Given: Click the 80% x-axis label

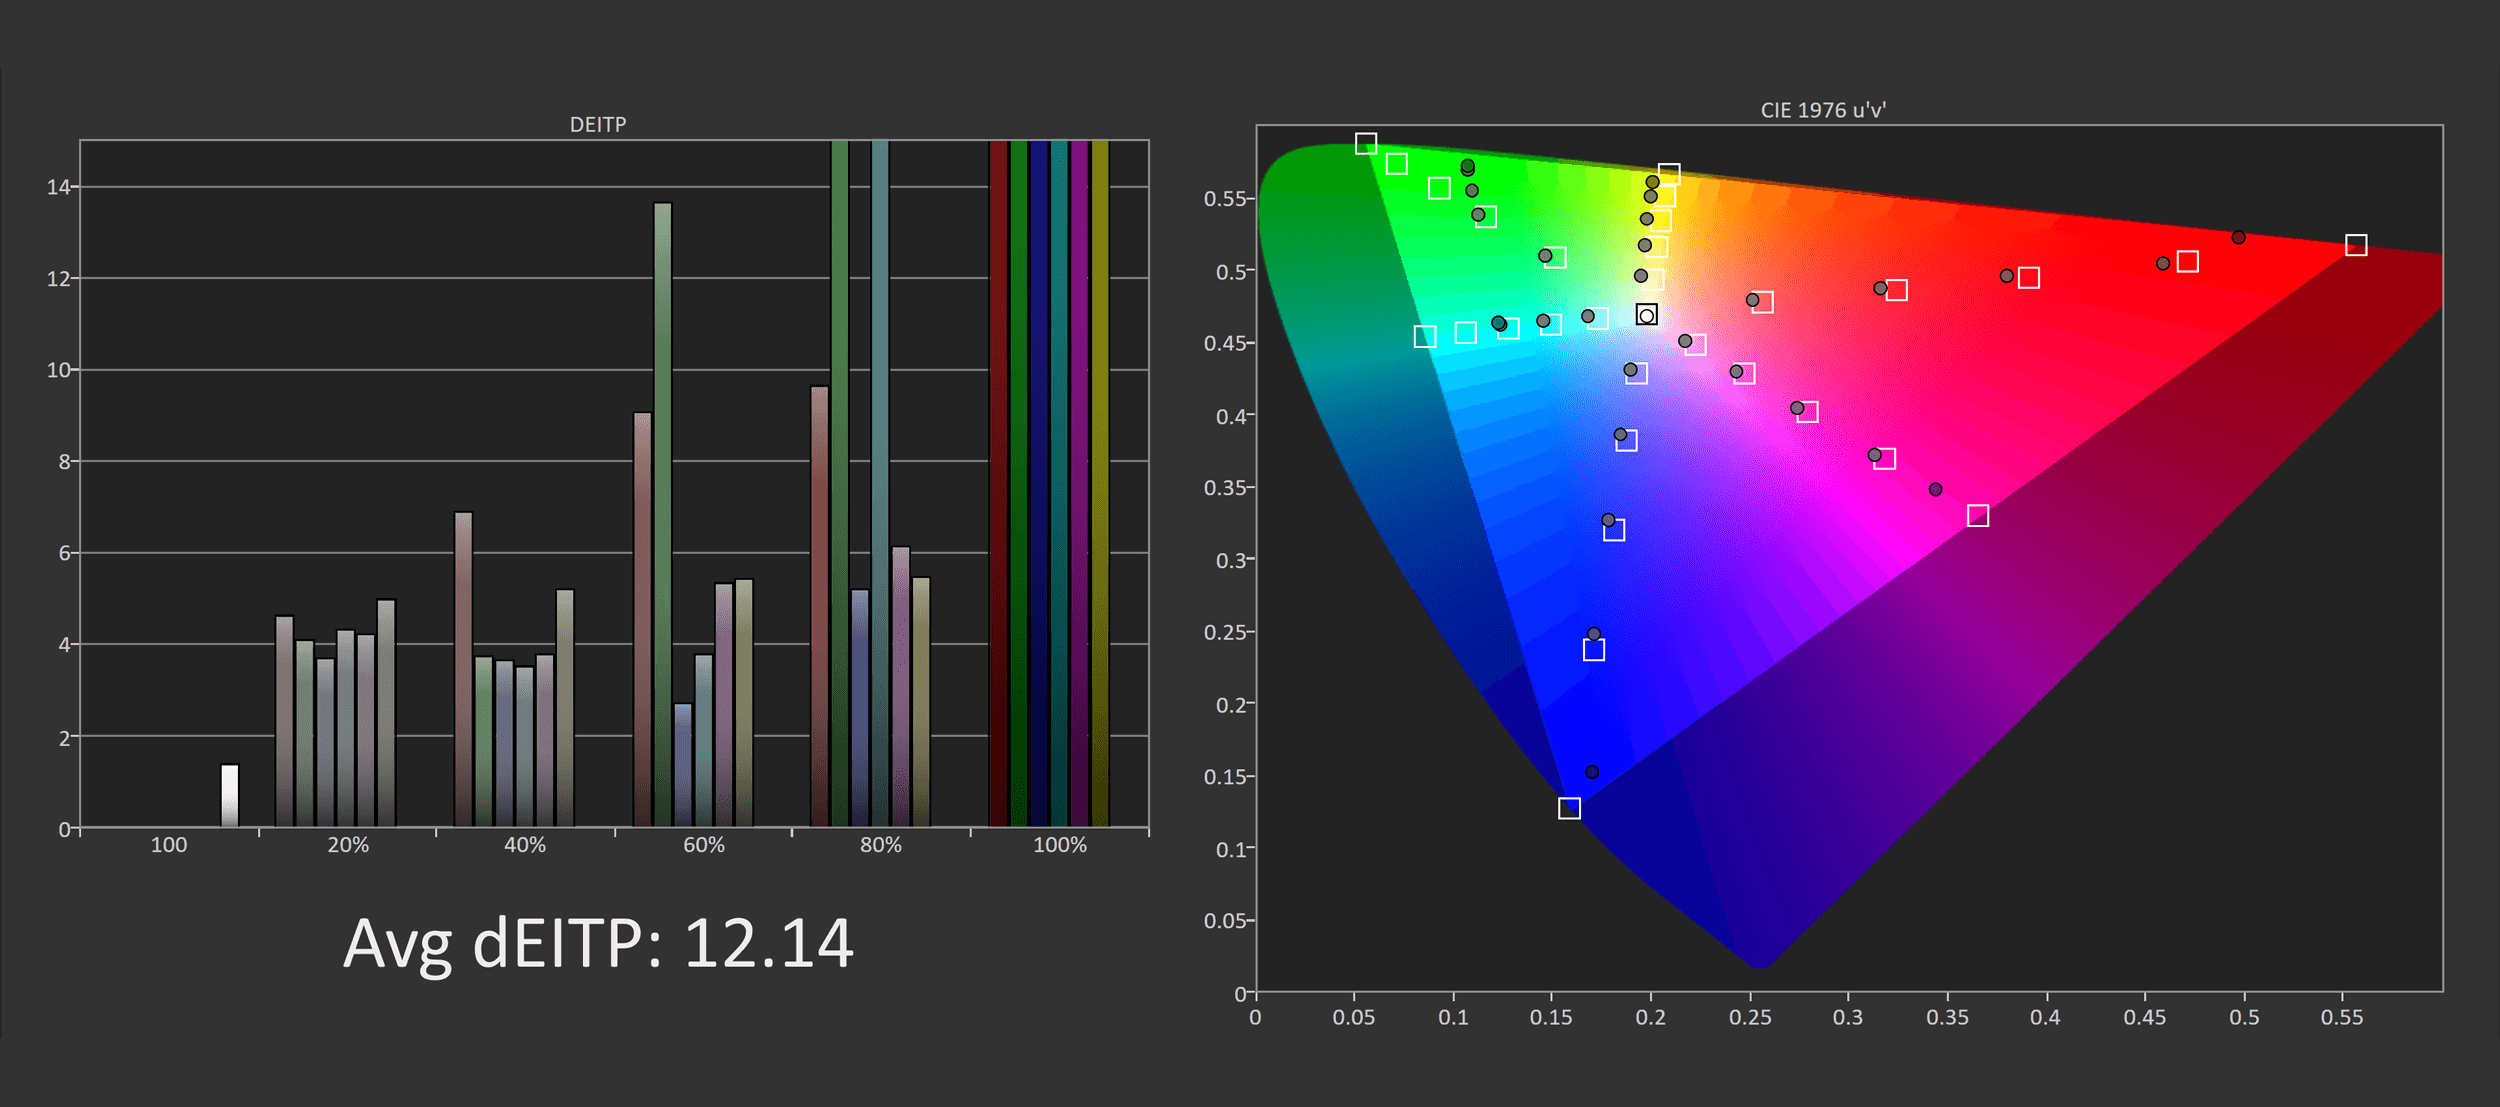Looking at the screenshot, I should point(880,845).
